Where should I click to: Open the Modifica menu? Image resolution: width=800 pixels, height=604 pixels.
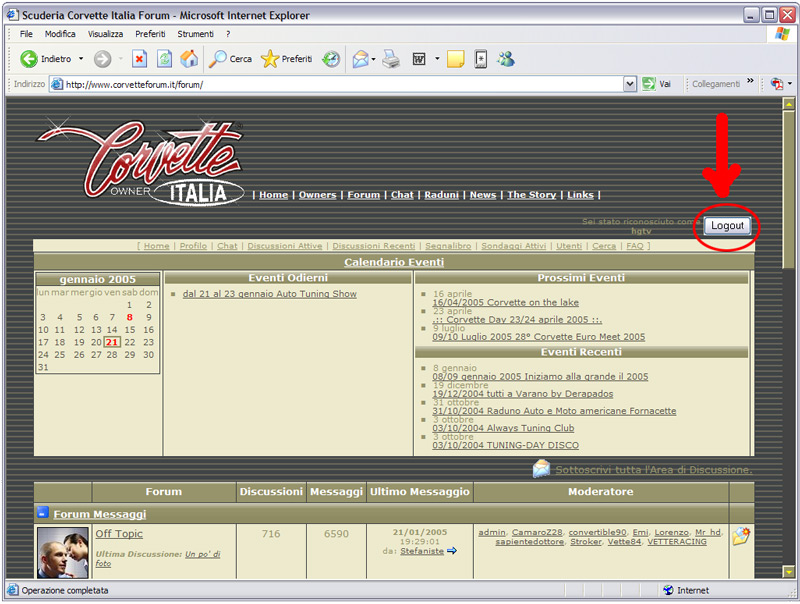[x=60, y=34]
